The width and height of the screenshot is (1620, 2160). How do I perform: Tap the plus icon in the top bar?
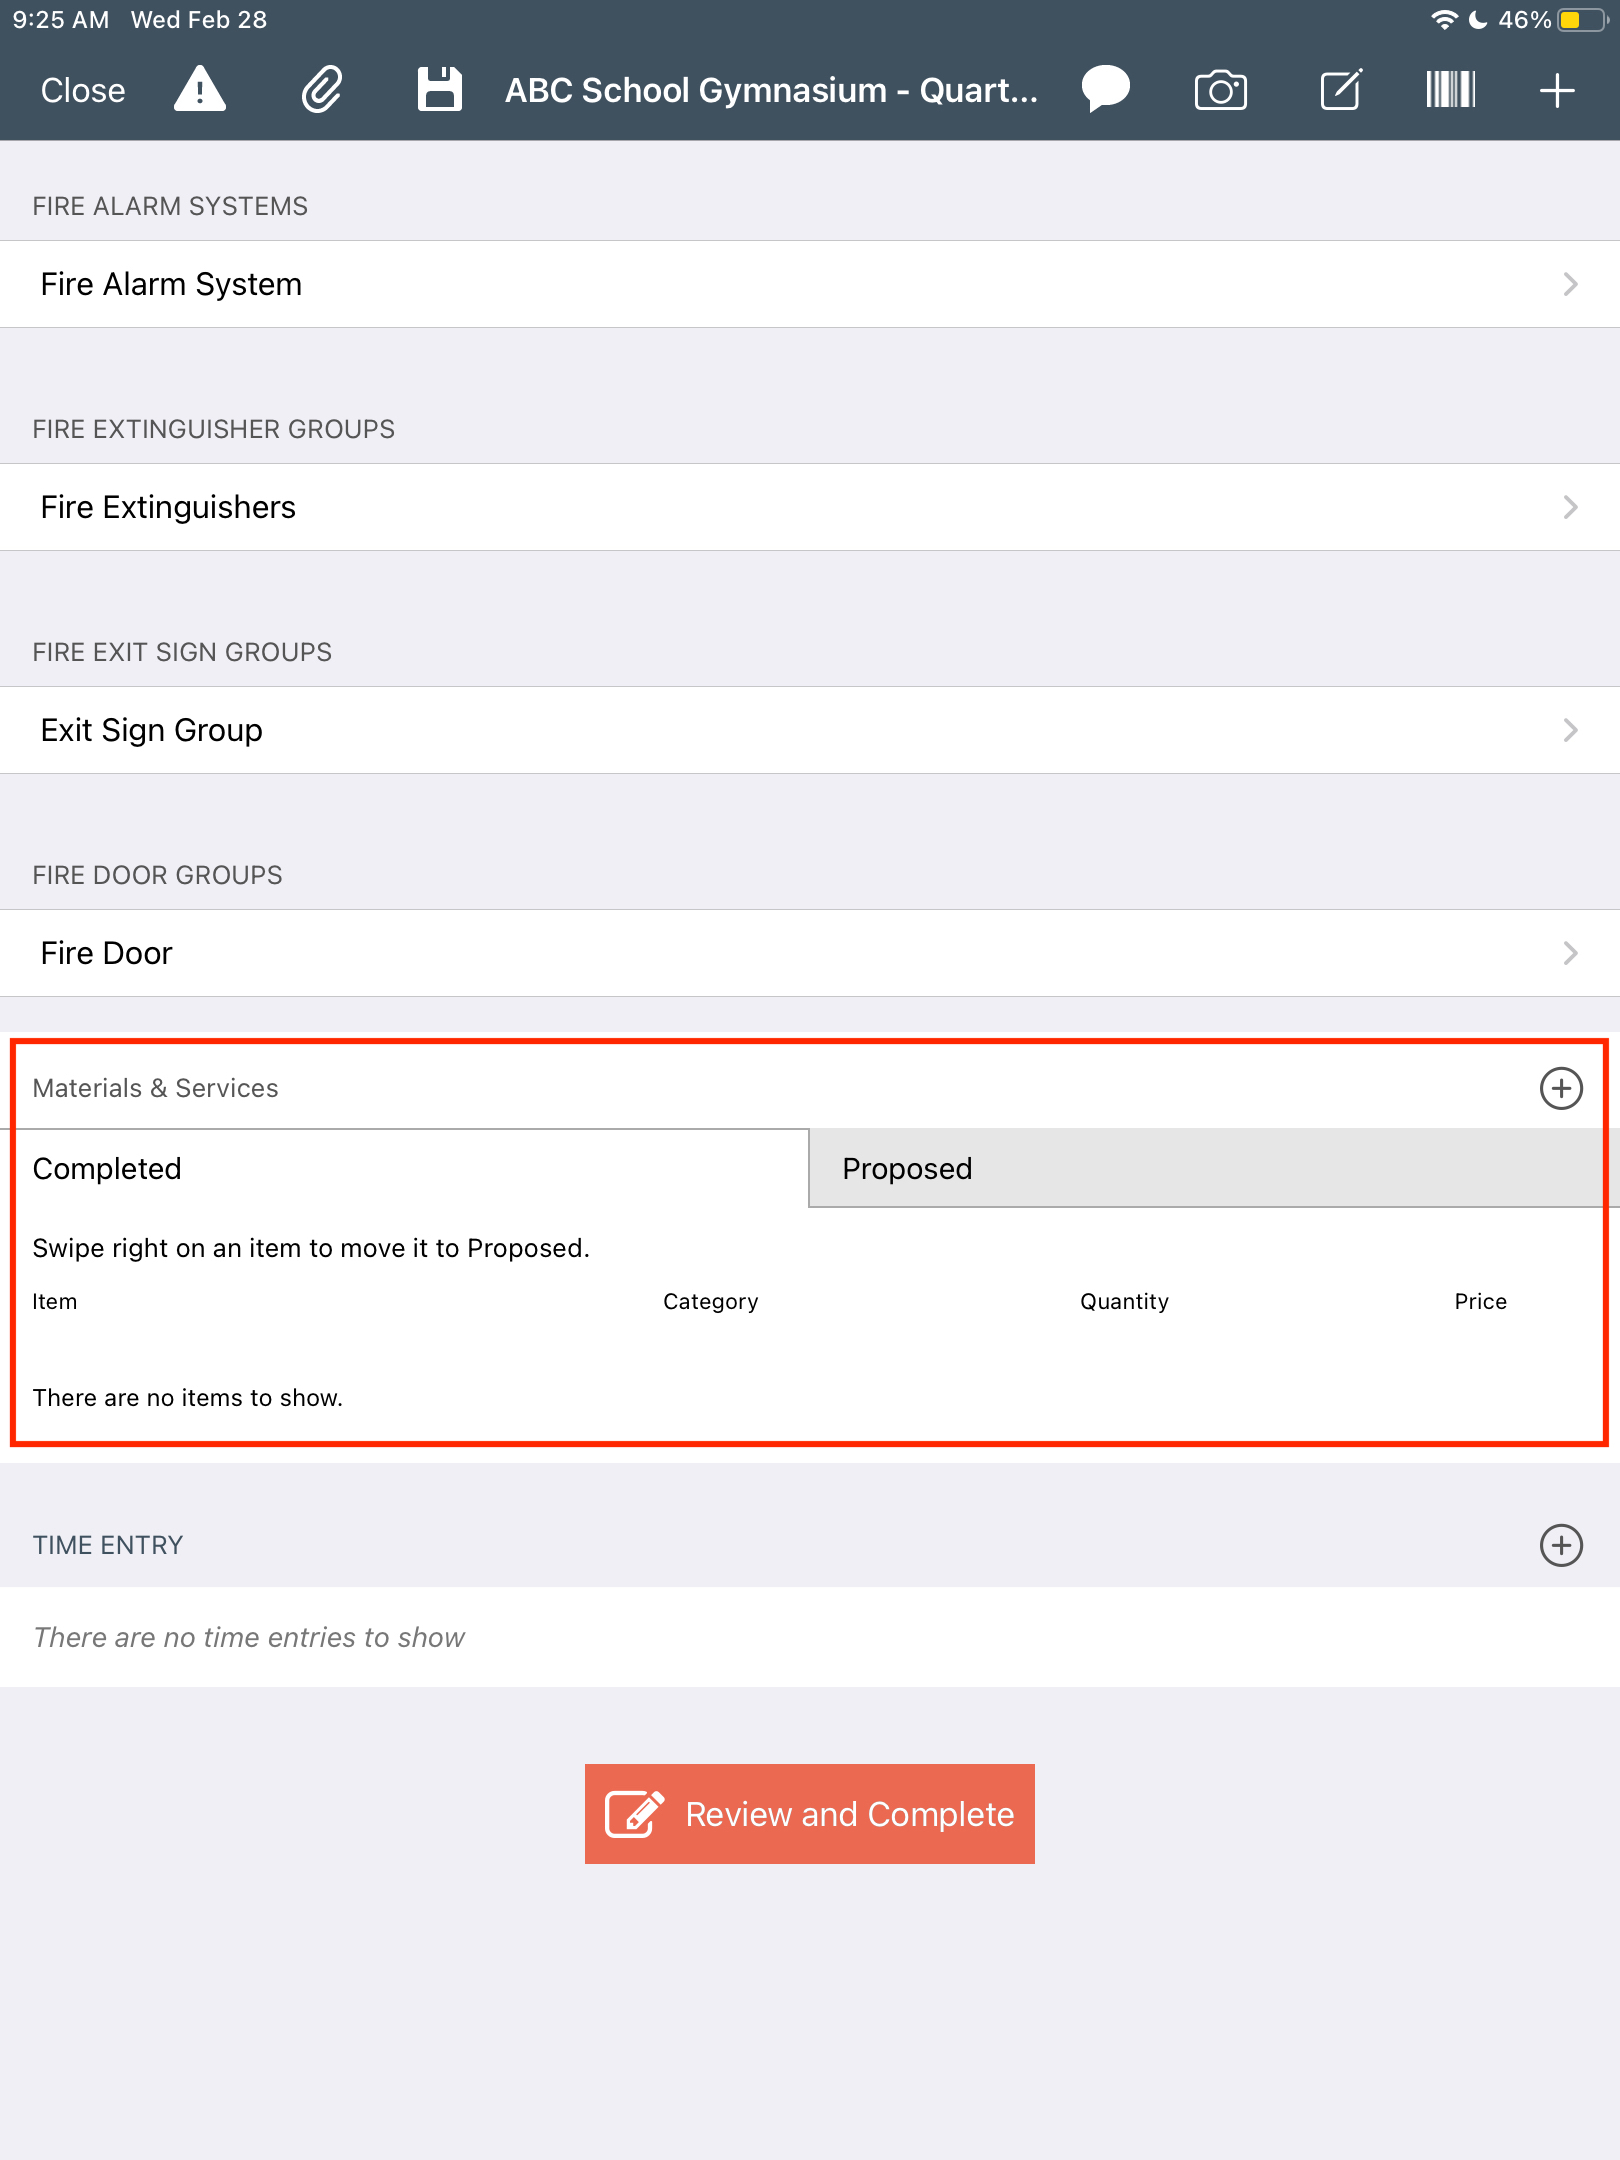pyautogui.click(x=1557, y=90)
